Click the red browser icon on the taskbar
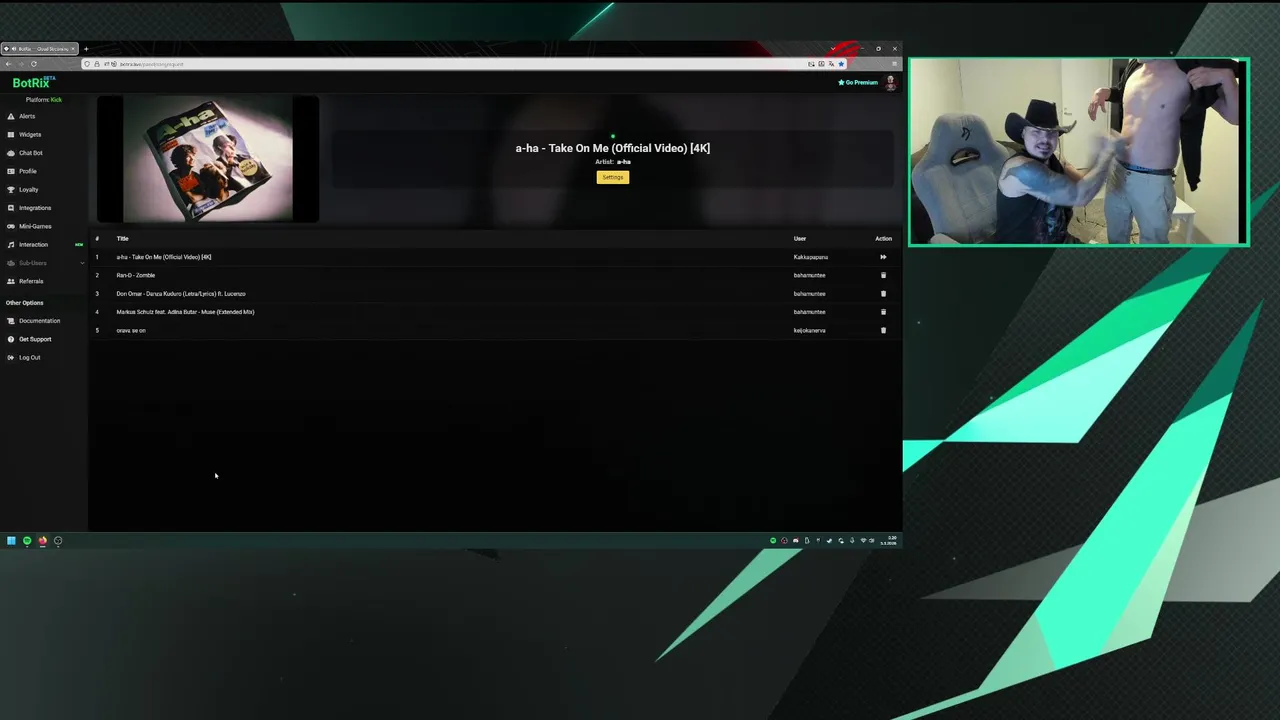Screen dimensions: 1280x720 (42, 541)
